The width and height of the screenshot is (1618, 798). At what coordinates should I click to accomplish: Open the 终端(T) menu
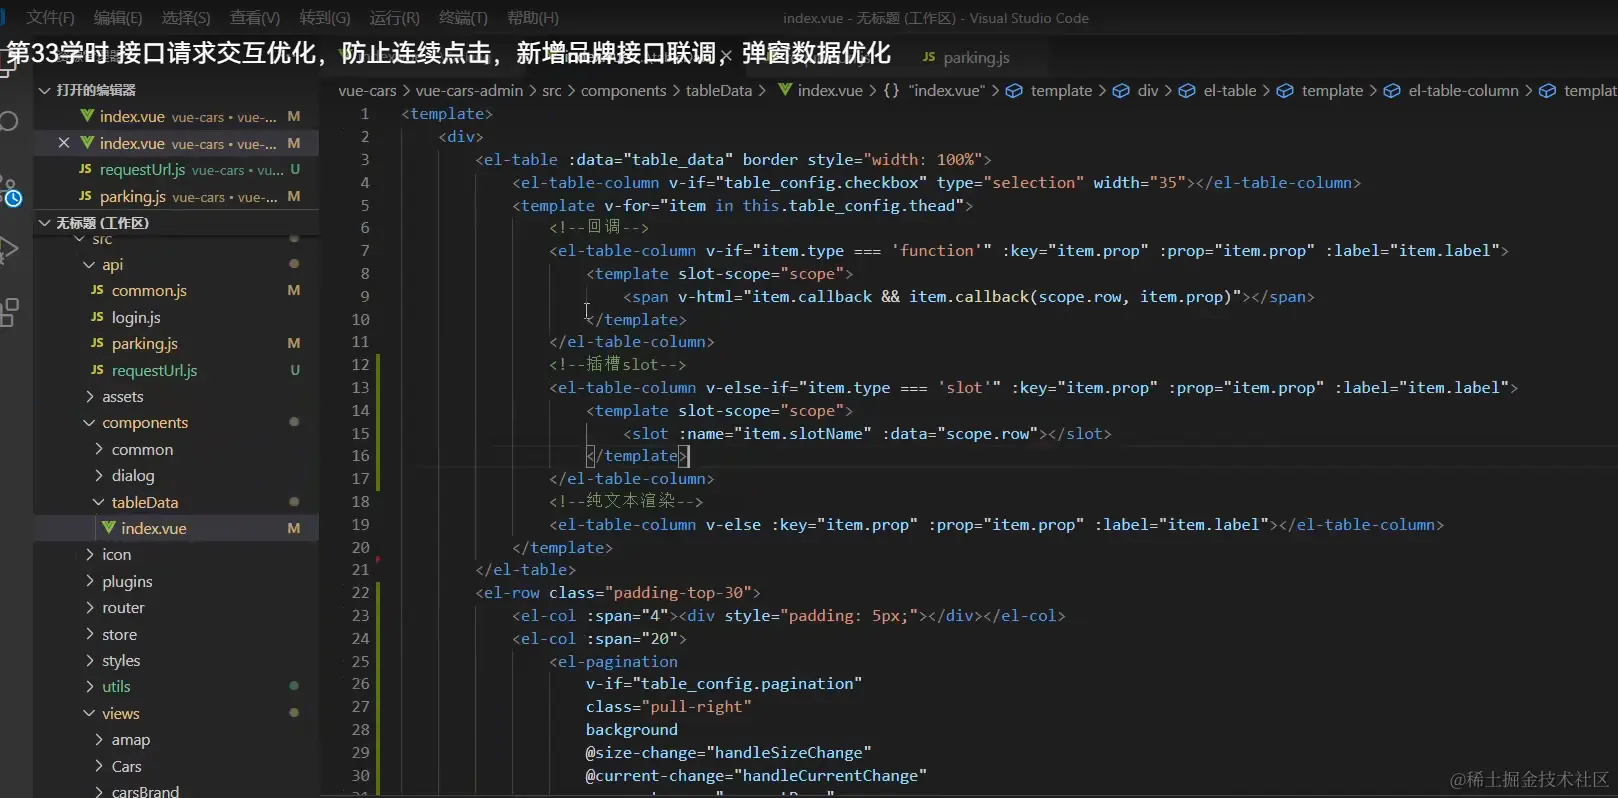point(463,18)
